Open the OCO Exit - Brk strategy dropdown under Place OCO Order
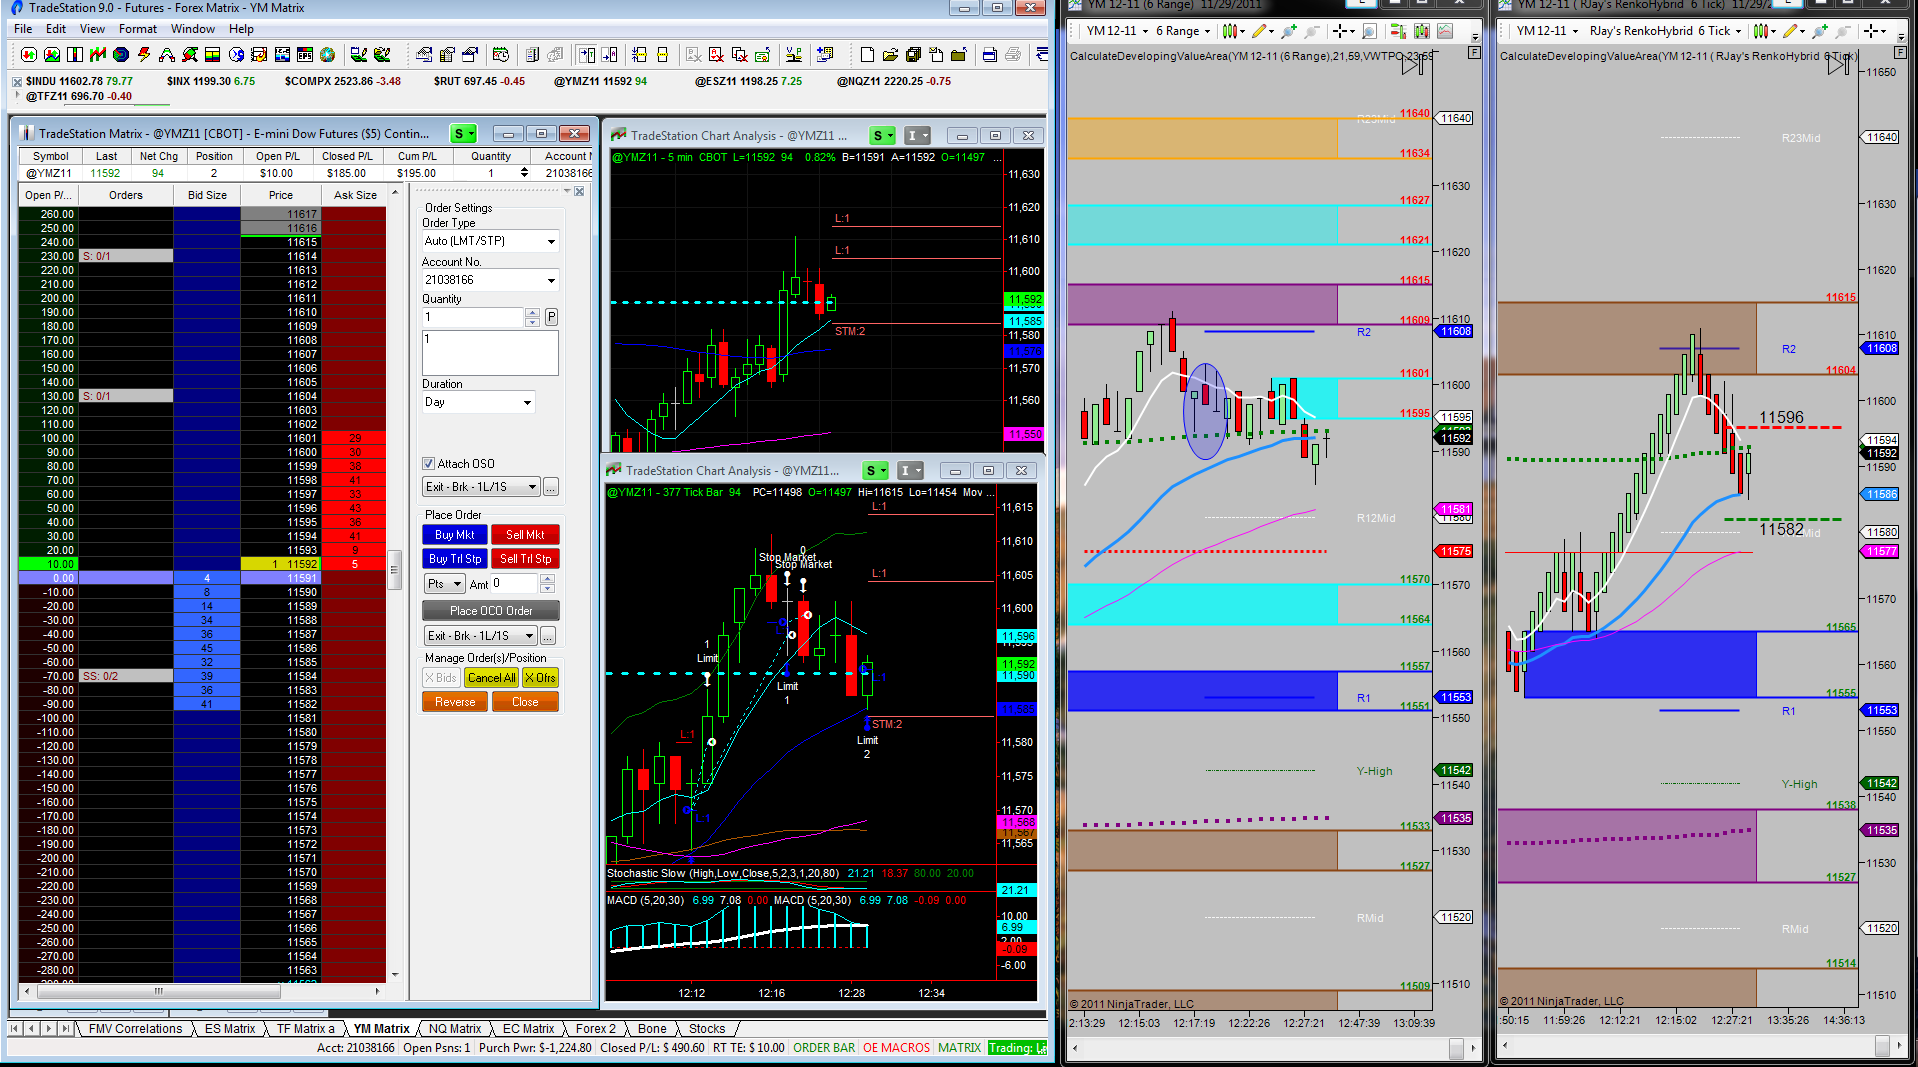This screenshot has width=1918, height=1067. click(x=481, y=636)
